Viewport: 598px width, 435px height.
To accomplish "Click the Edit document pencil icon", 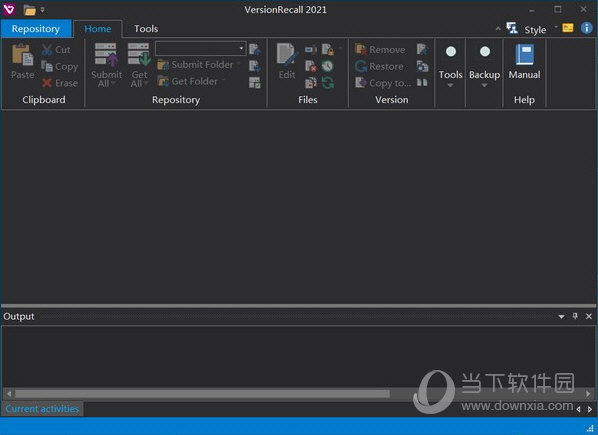I will click(x=287, y=55).
